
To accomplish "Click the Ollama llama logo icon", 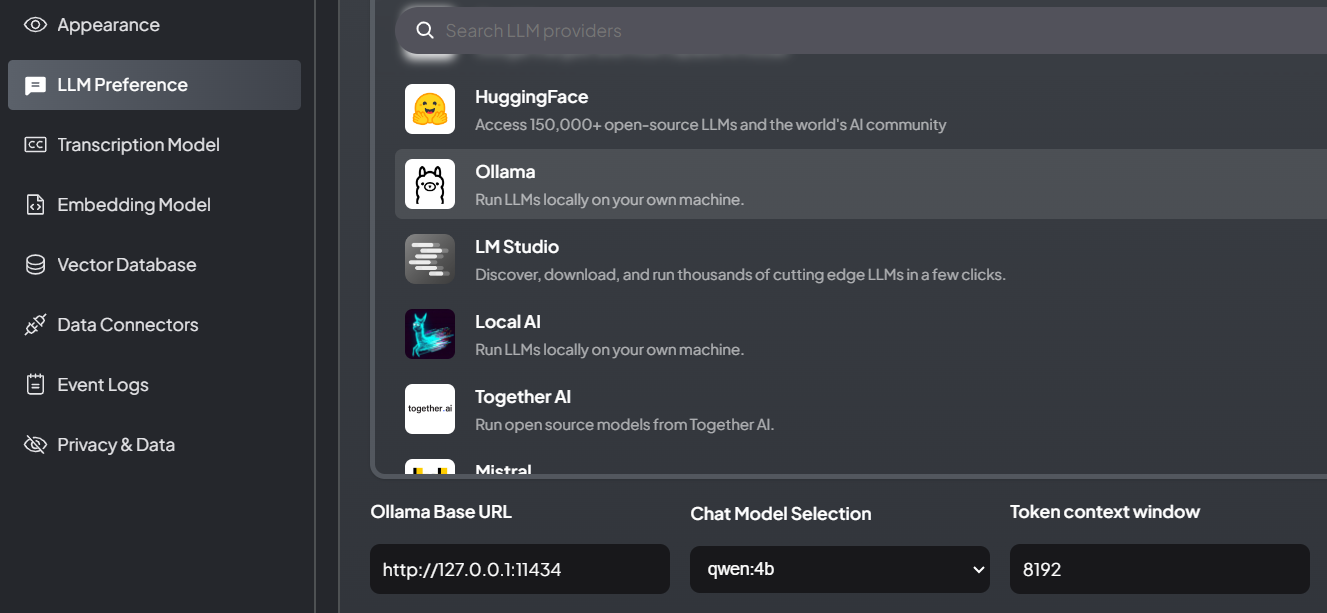I will point(430,184).
